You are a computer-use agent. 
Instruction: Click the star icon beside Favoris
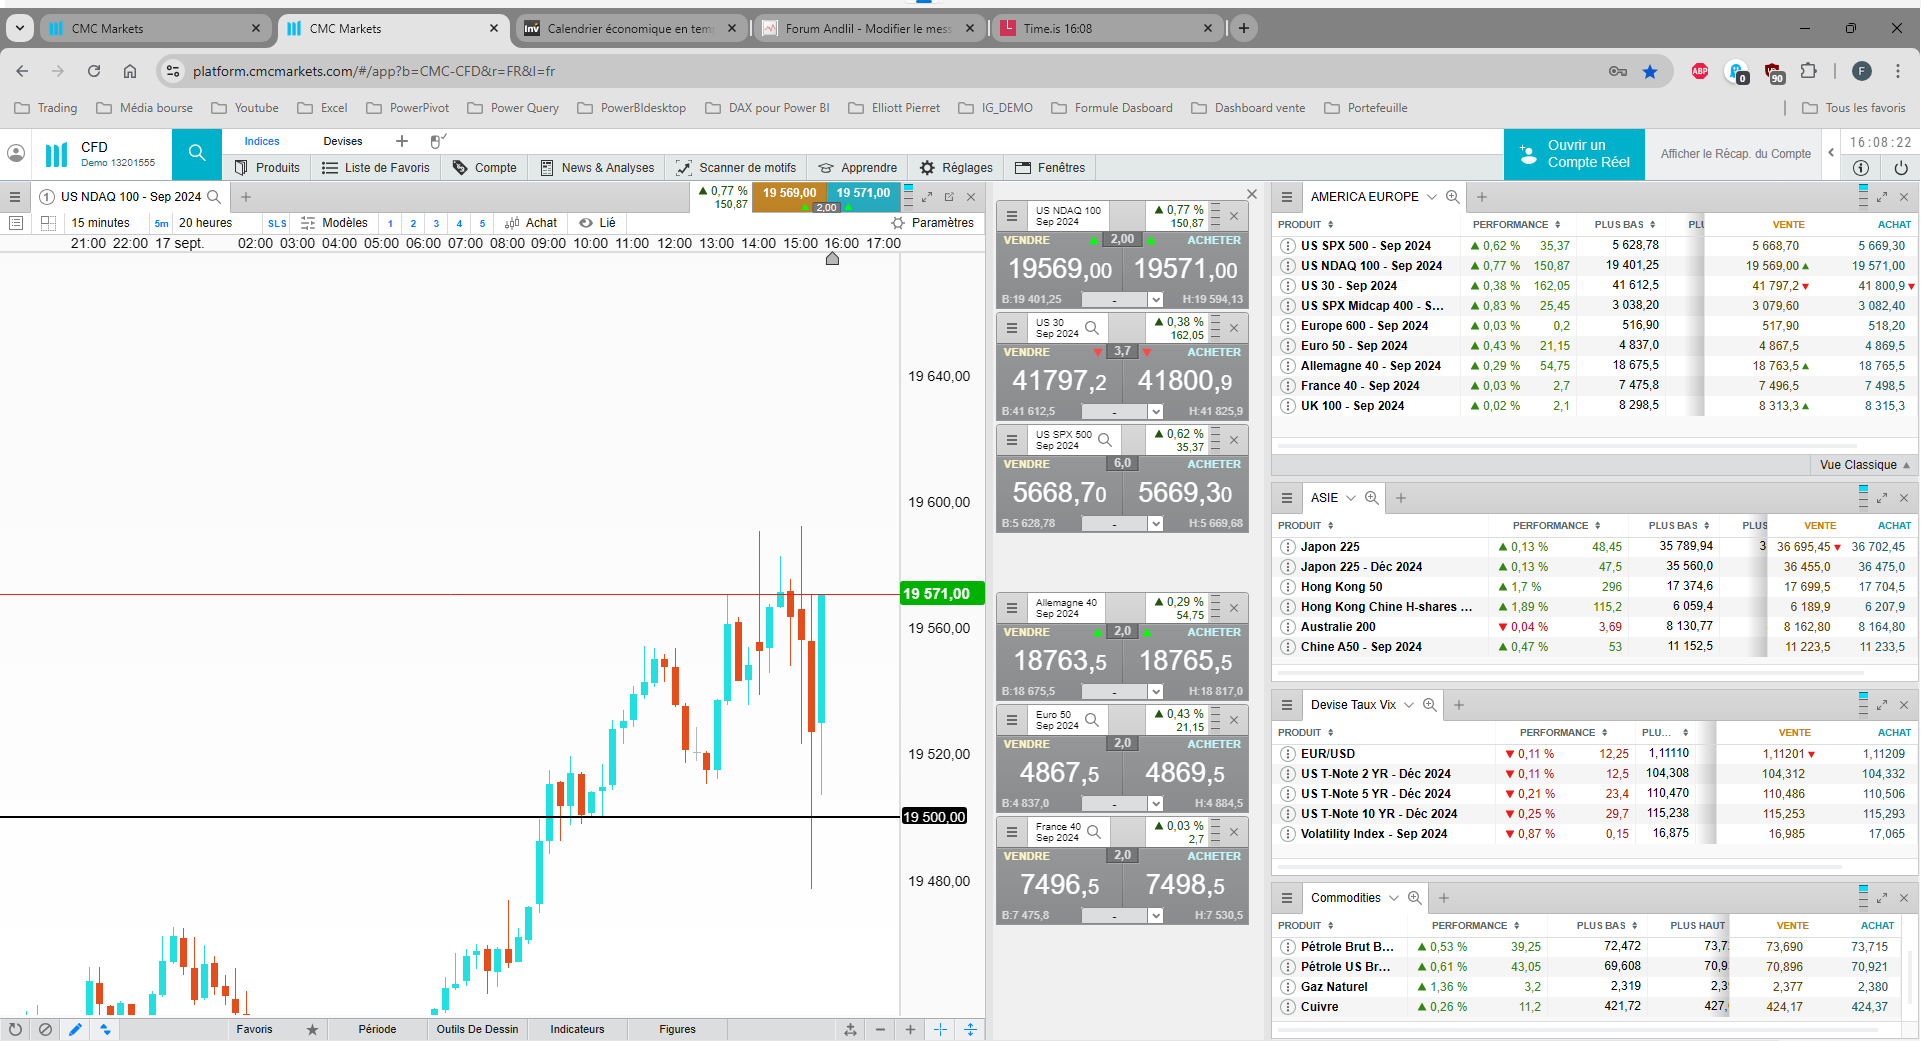[x=312, y=1029]
